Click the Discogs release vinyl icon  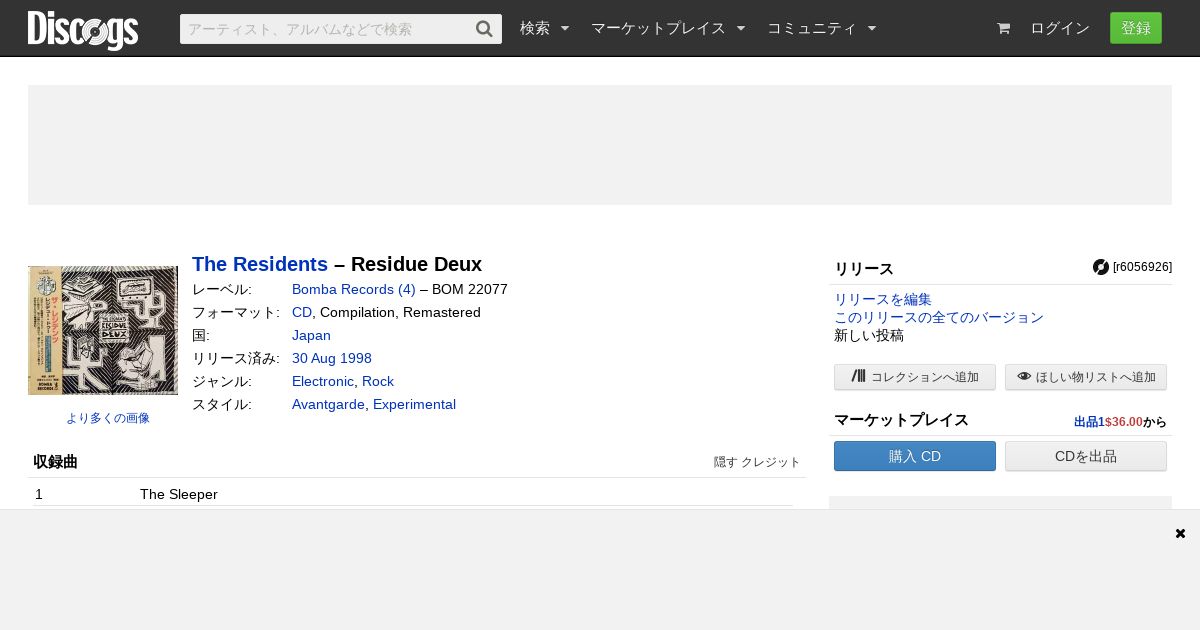1101,267
